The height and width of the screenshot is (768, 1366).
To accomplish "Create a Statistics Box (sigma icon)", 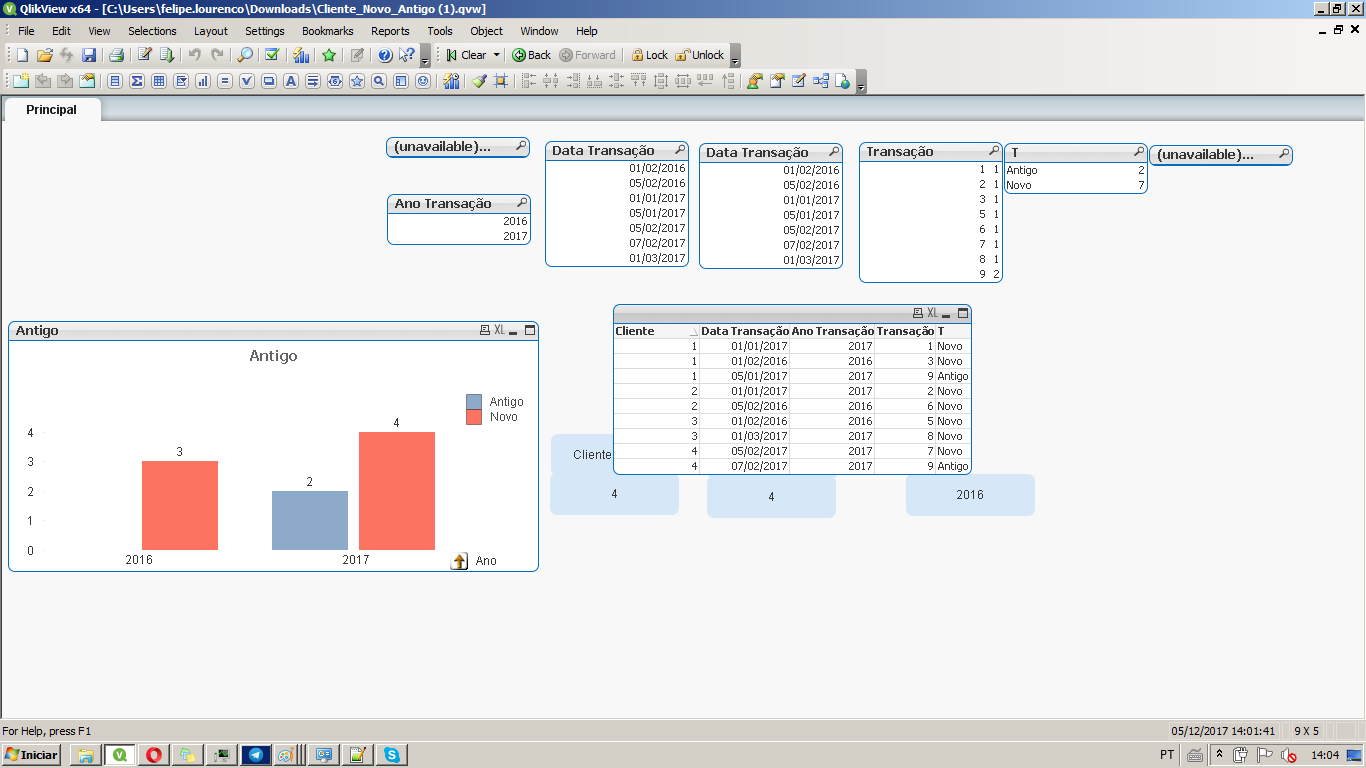I will [x=137, y=81].
